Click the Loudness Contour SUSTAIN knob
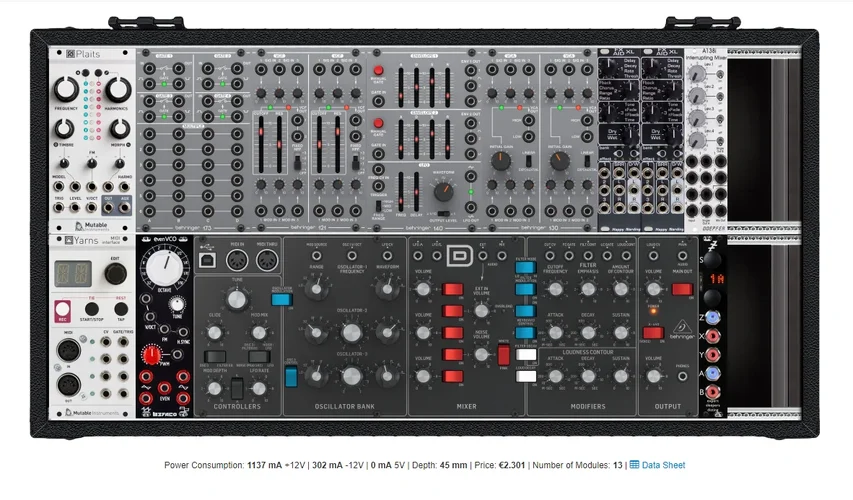The height and width of the screenshot is (500, 853). tap(621, 376)
